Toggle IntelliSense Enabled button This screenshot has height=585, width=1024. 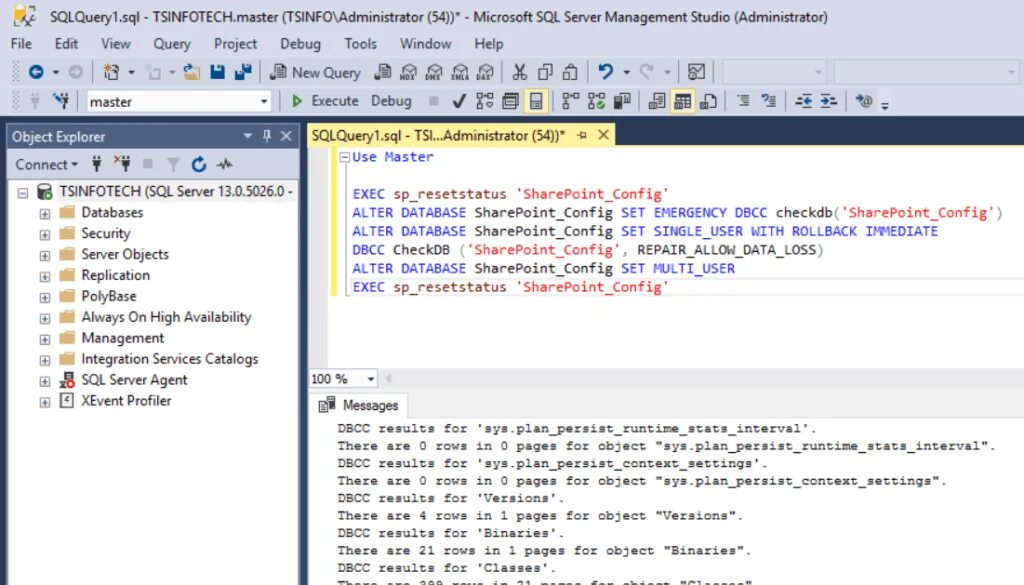pyautogui.click(x=536, y=101)
